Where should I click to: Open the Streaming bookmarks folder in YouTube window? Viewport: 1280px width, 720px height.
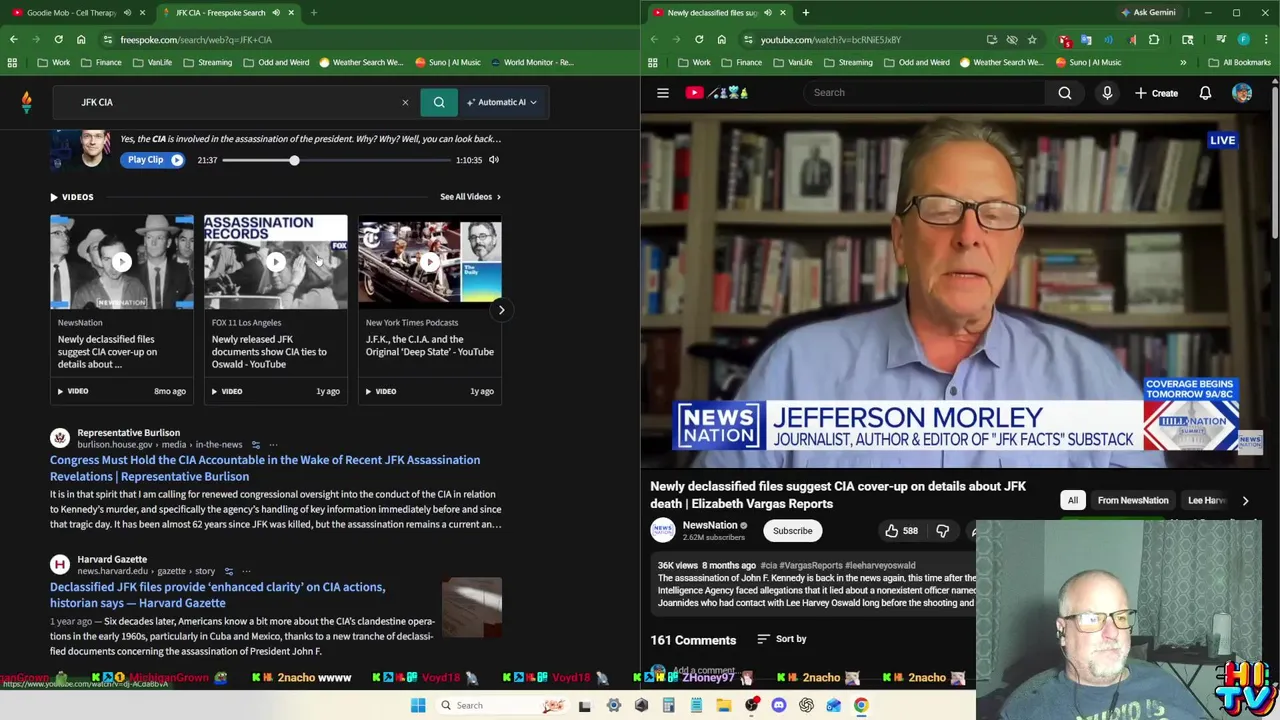(848, 62)
